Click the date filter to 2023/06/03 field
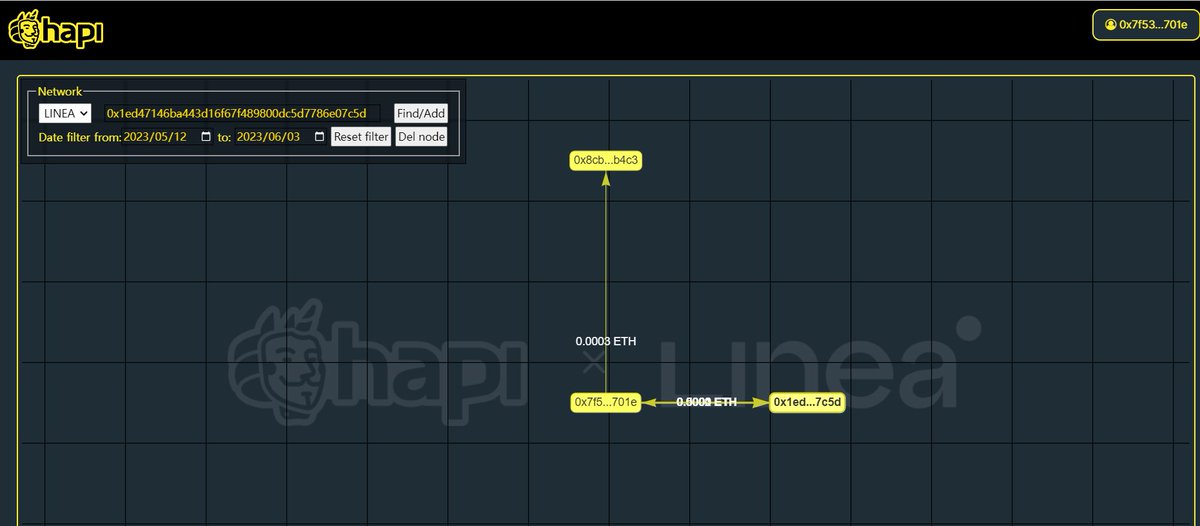The height and width of the screenshot is (526, 1200). tap(281, 137)
